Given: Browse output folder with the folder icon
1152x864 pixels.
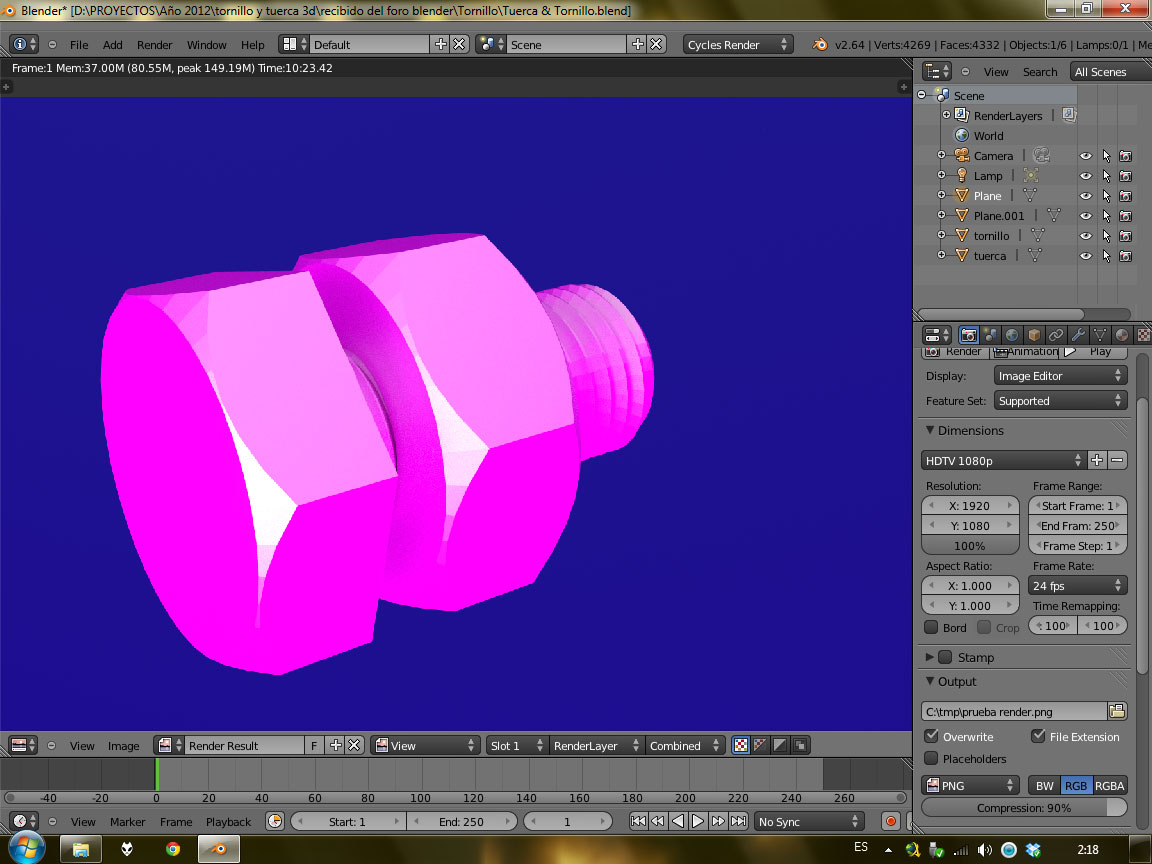Looking at the screenshot, I should (1117, 711).
